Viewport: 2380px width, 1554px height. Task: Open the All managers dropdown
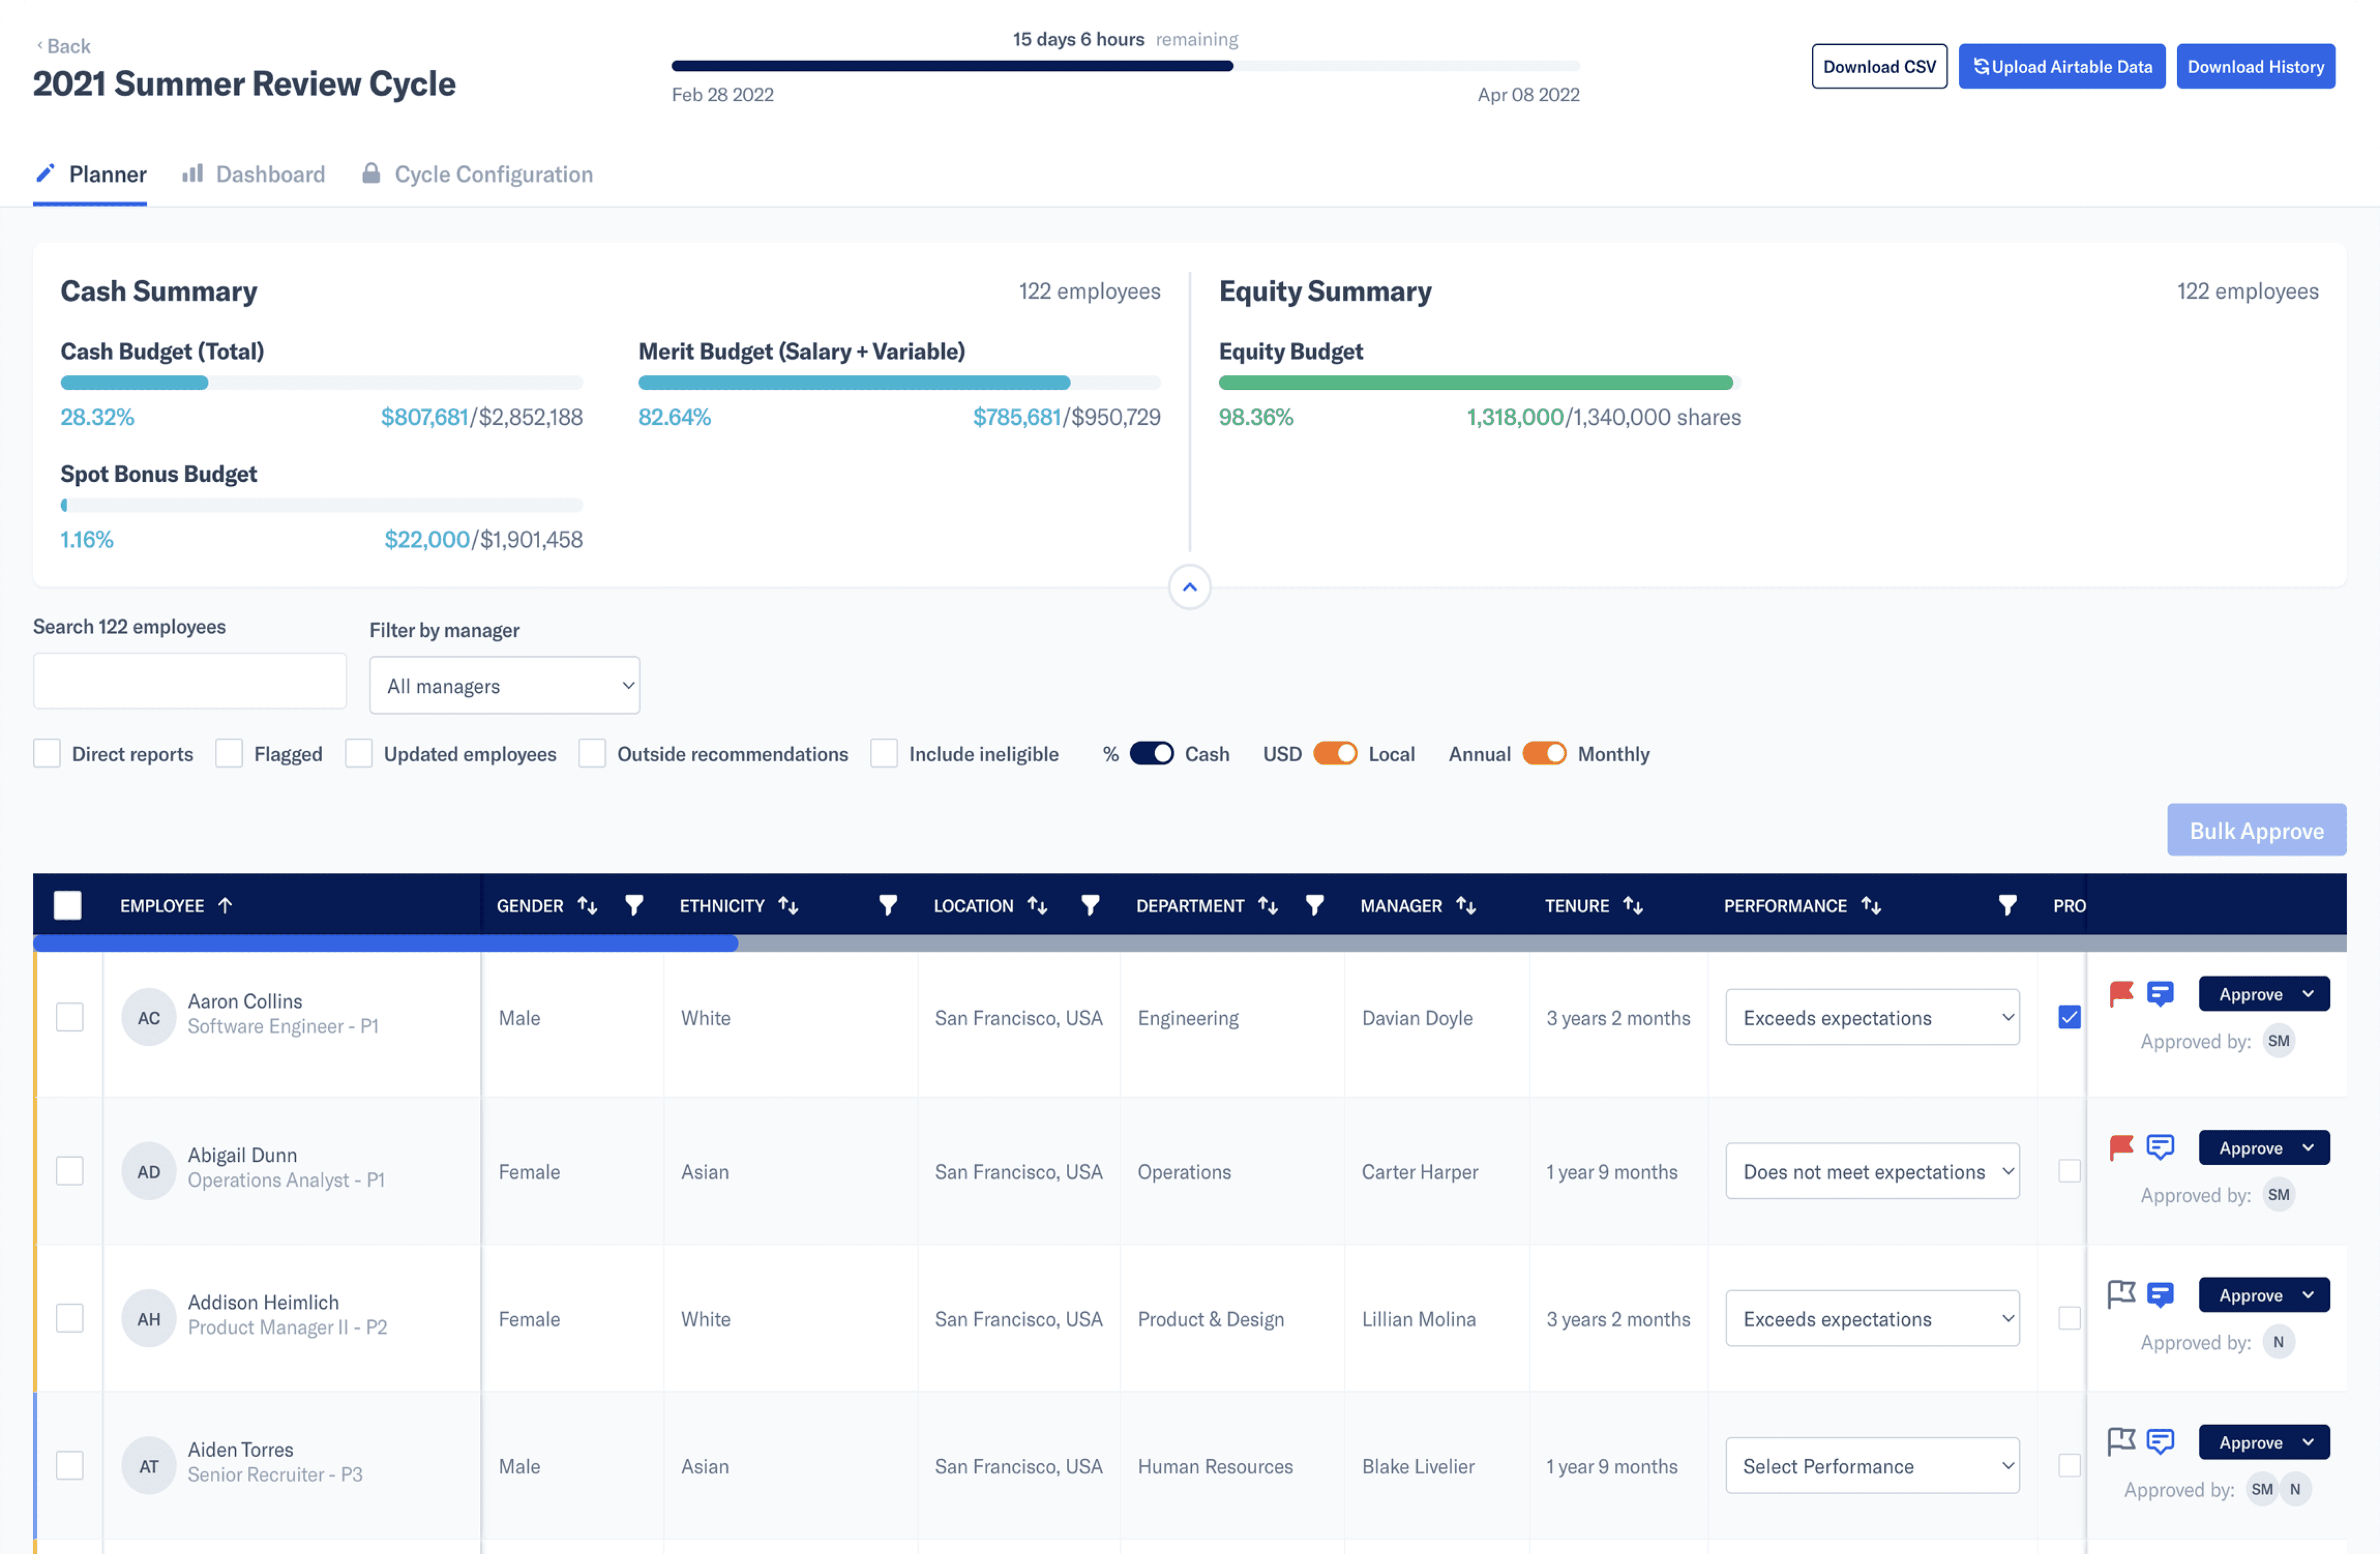pos(505,685)
